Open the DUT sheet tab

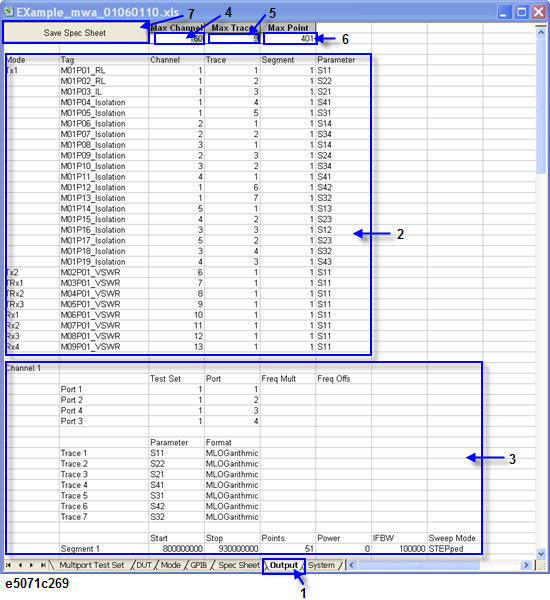(144, 565)
